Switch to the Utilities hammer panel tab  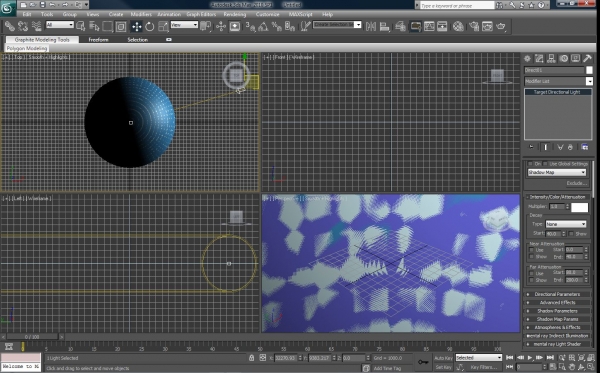(587, 59)
